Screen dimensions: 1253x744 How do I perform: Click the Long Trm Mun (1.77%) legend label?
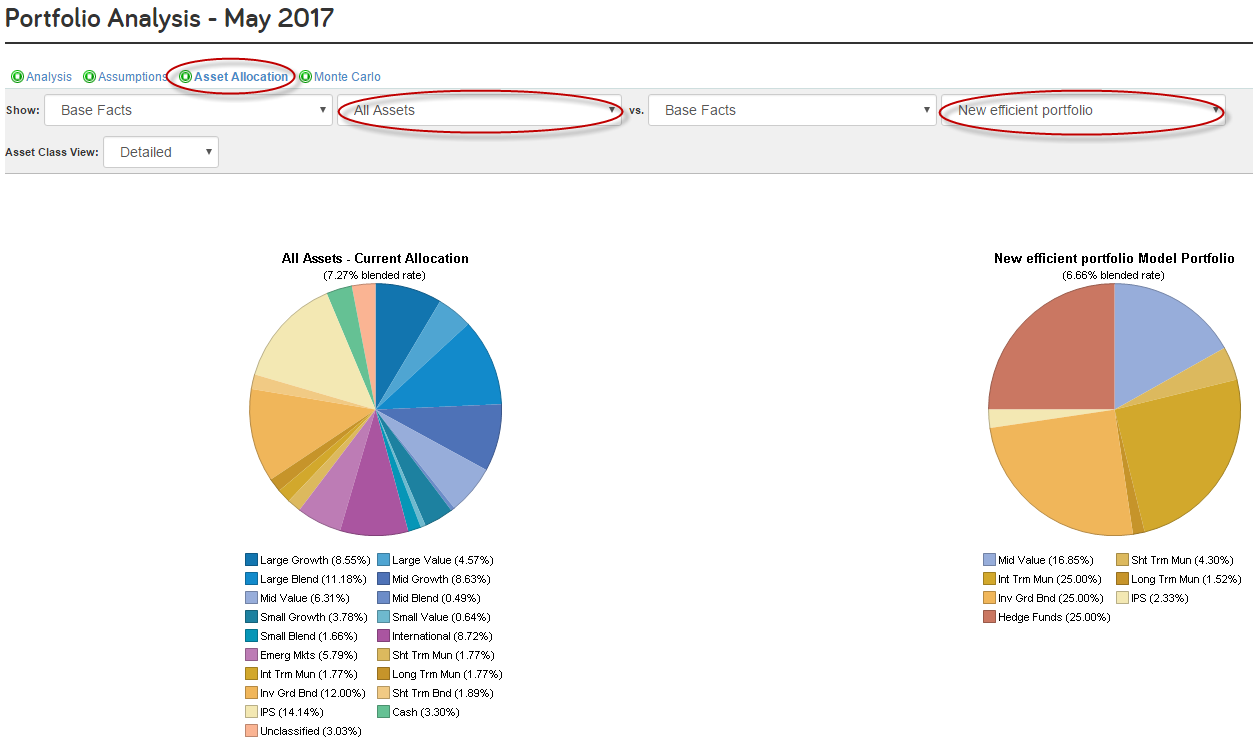tap(447, 674)
